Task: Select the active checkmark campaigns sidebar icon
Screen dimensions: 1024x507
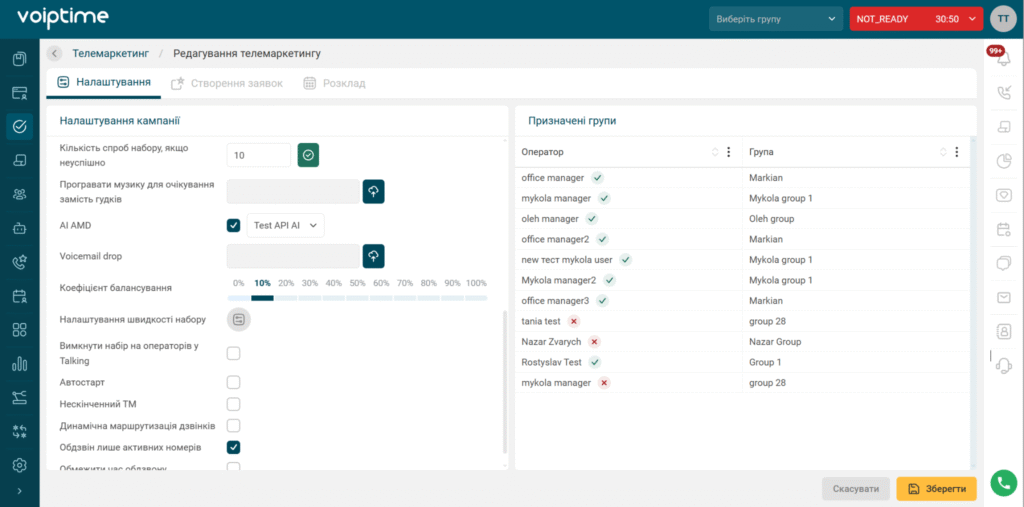Action: 20,127
